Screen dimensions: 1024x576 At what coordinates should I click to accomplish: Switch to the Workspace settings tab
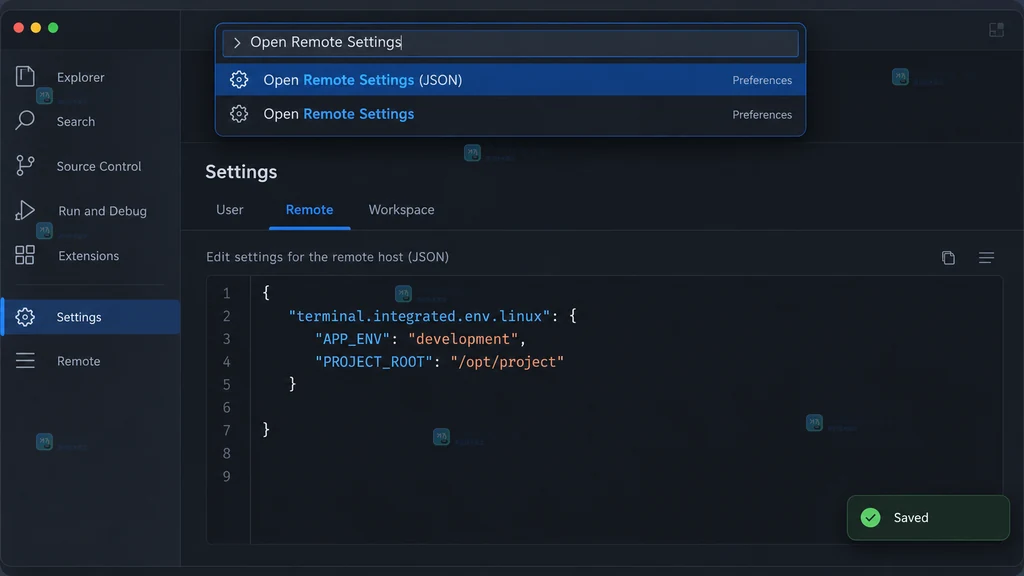[401, 210]
